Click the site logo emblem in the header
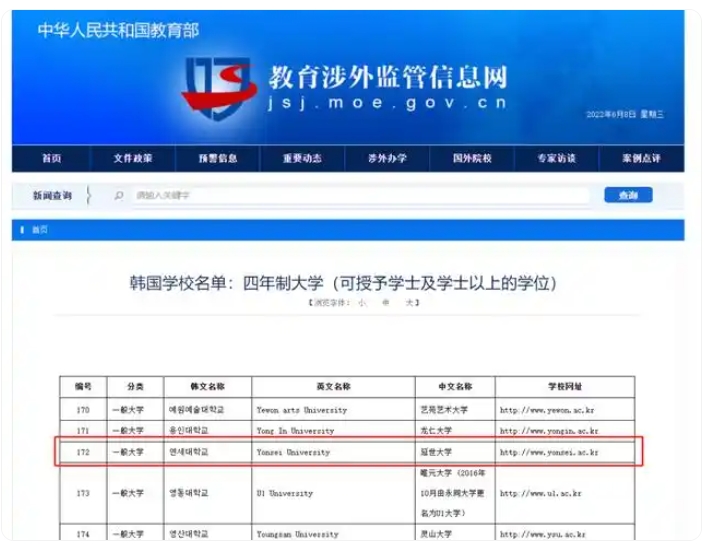The width and height of the screenshot is (712, 552). click(219, 86)
